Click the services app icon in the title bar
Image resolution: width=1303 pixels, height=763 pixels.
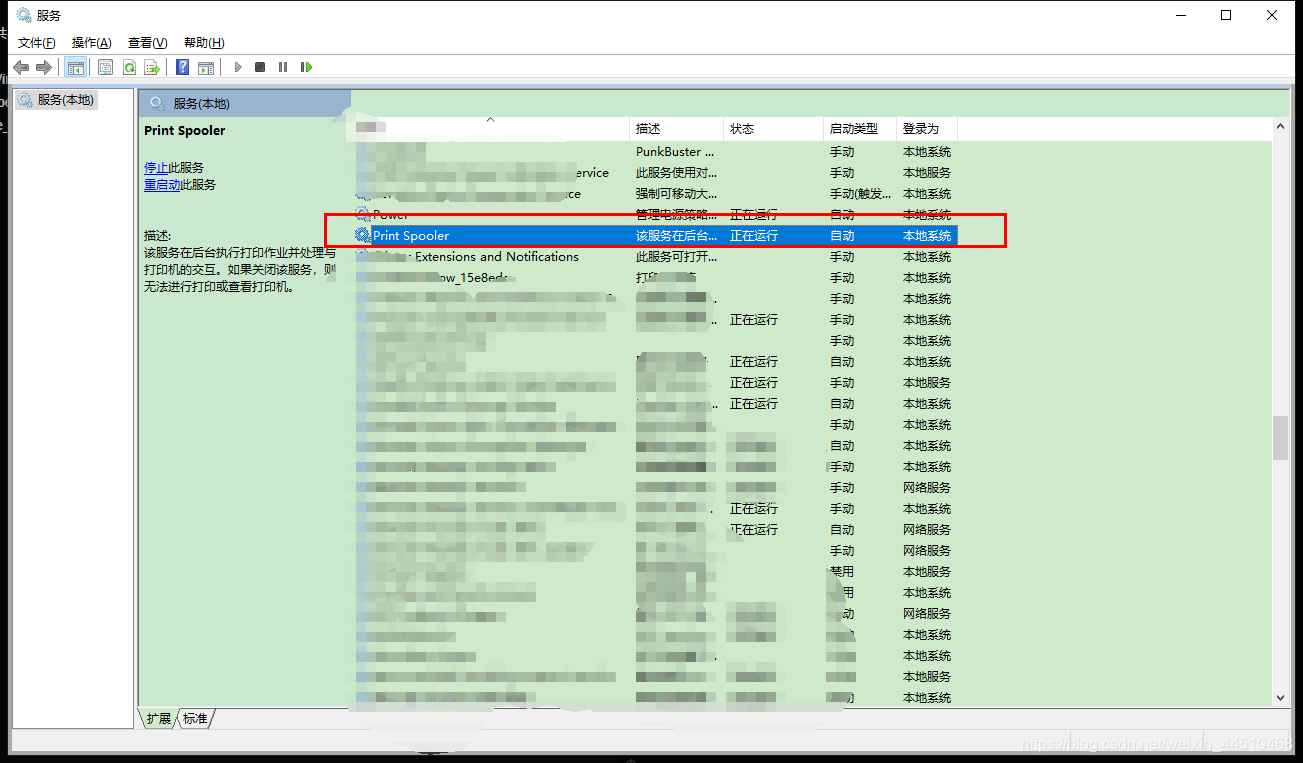(x=24, y=15)
